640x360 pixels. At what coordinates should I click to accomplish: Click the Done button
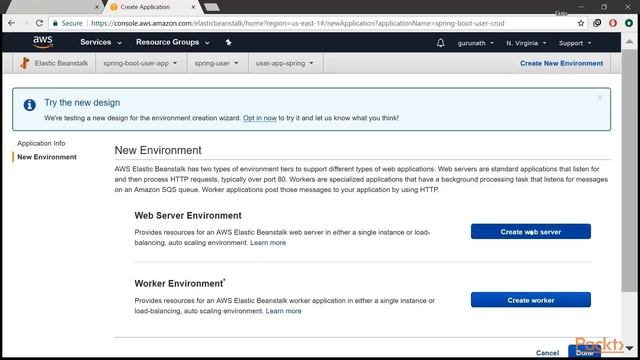pyautogui.click(x=584, y=352)
